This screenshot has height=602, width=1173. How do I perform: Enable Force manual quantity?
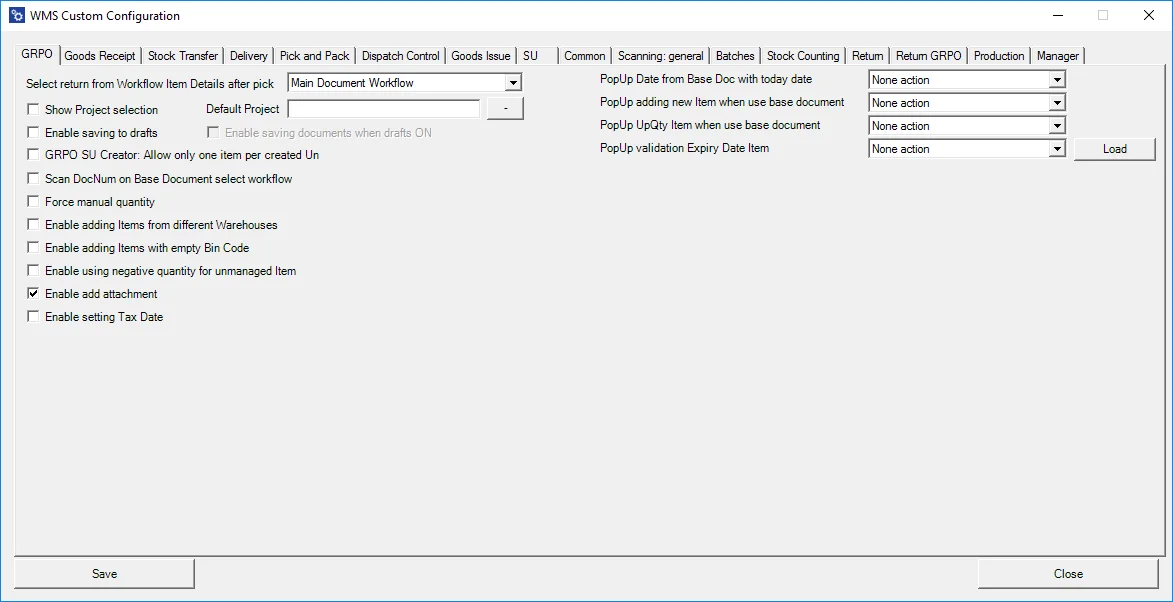click(x=33, y=201)
